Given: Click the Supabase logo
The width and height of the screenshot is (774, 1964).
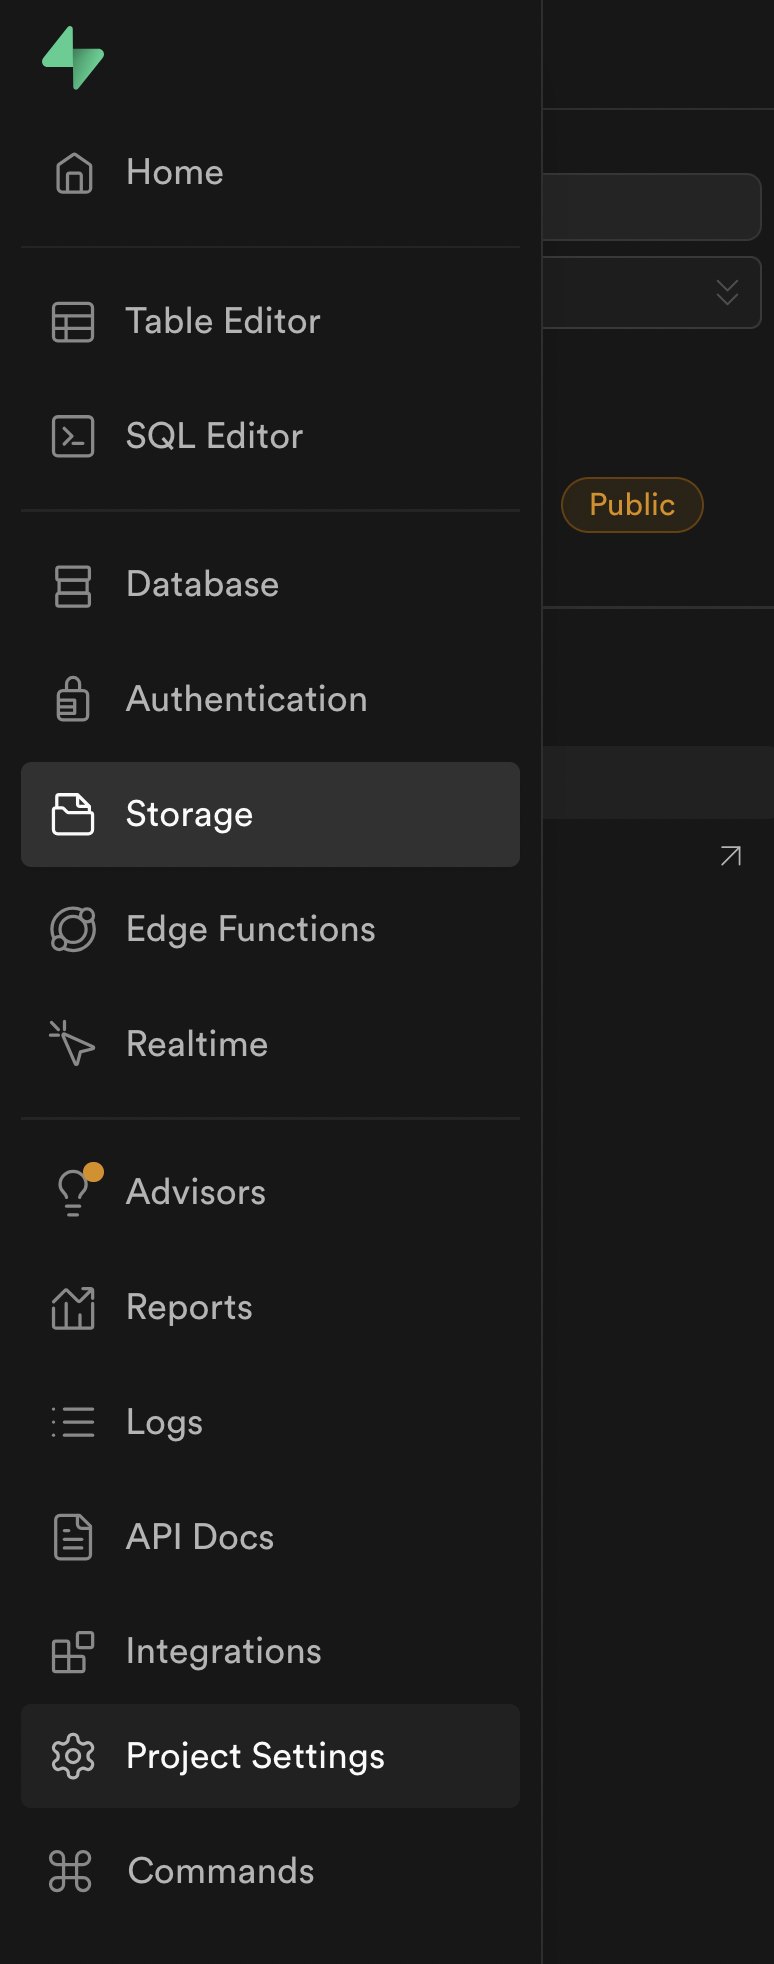Looking at the screenshot, I should [x=73, y=57].
